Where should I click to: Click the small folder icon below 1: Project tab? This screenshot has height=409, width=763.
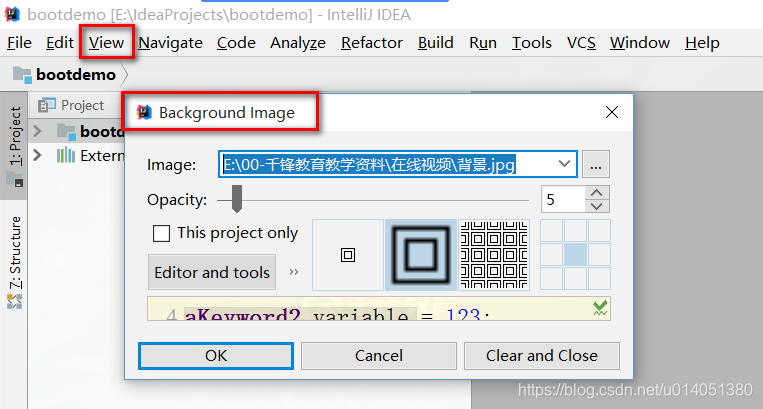click(x=15, y=179)
